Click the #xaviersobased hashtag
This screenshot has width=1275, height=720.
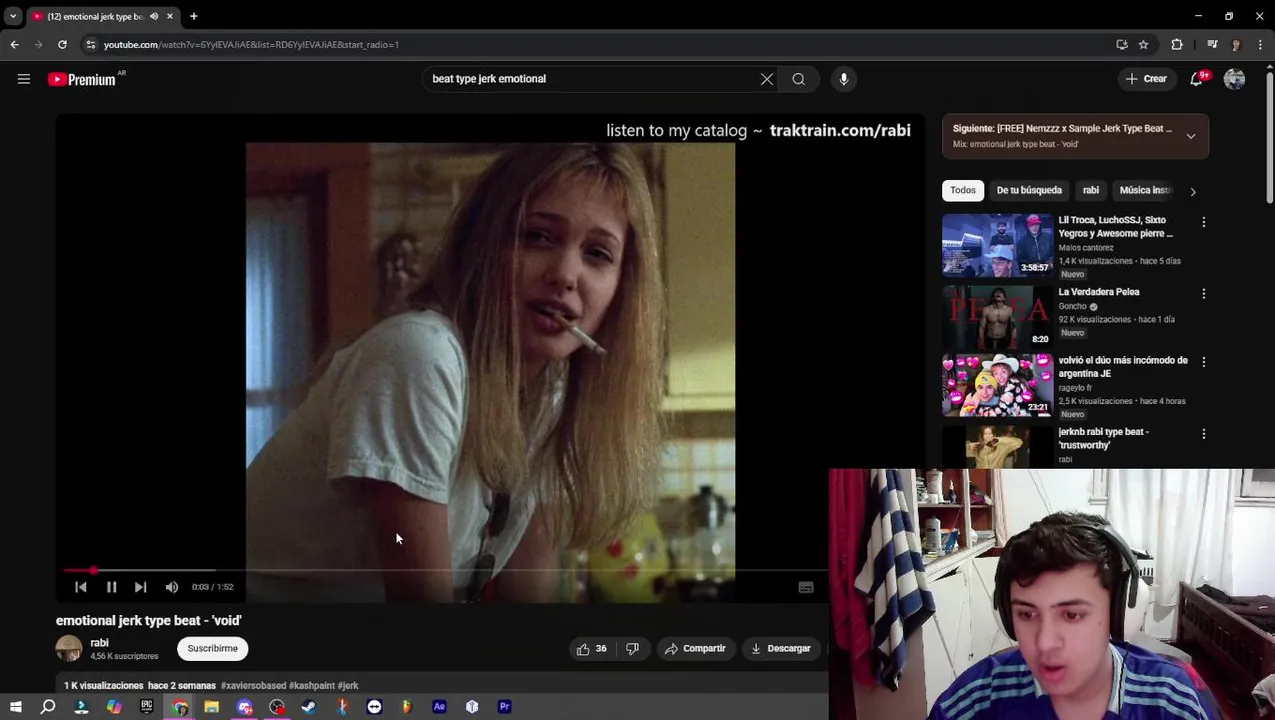(x=253, y=686)
